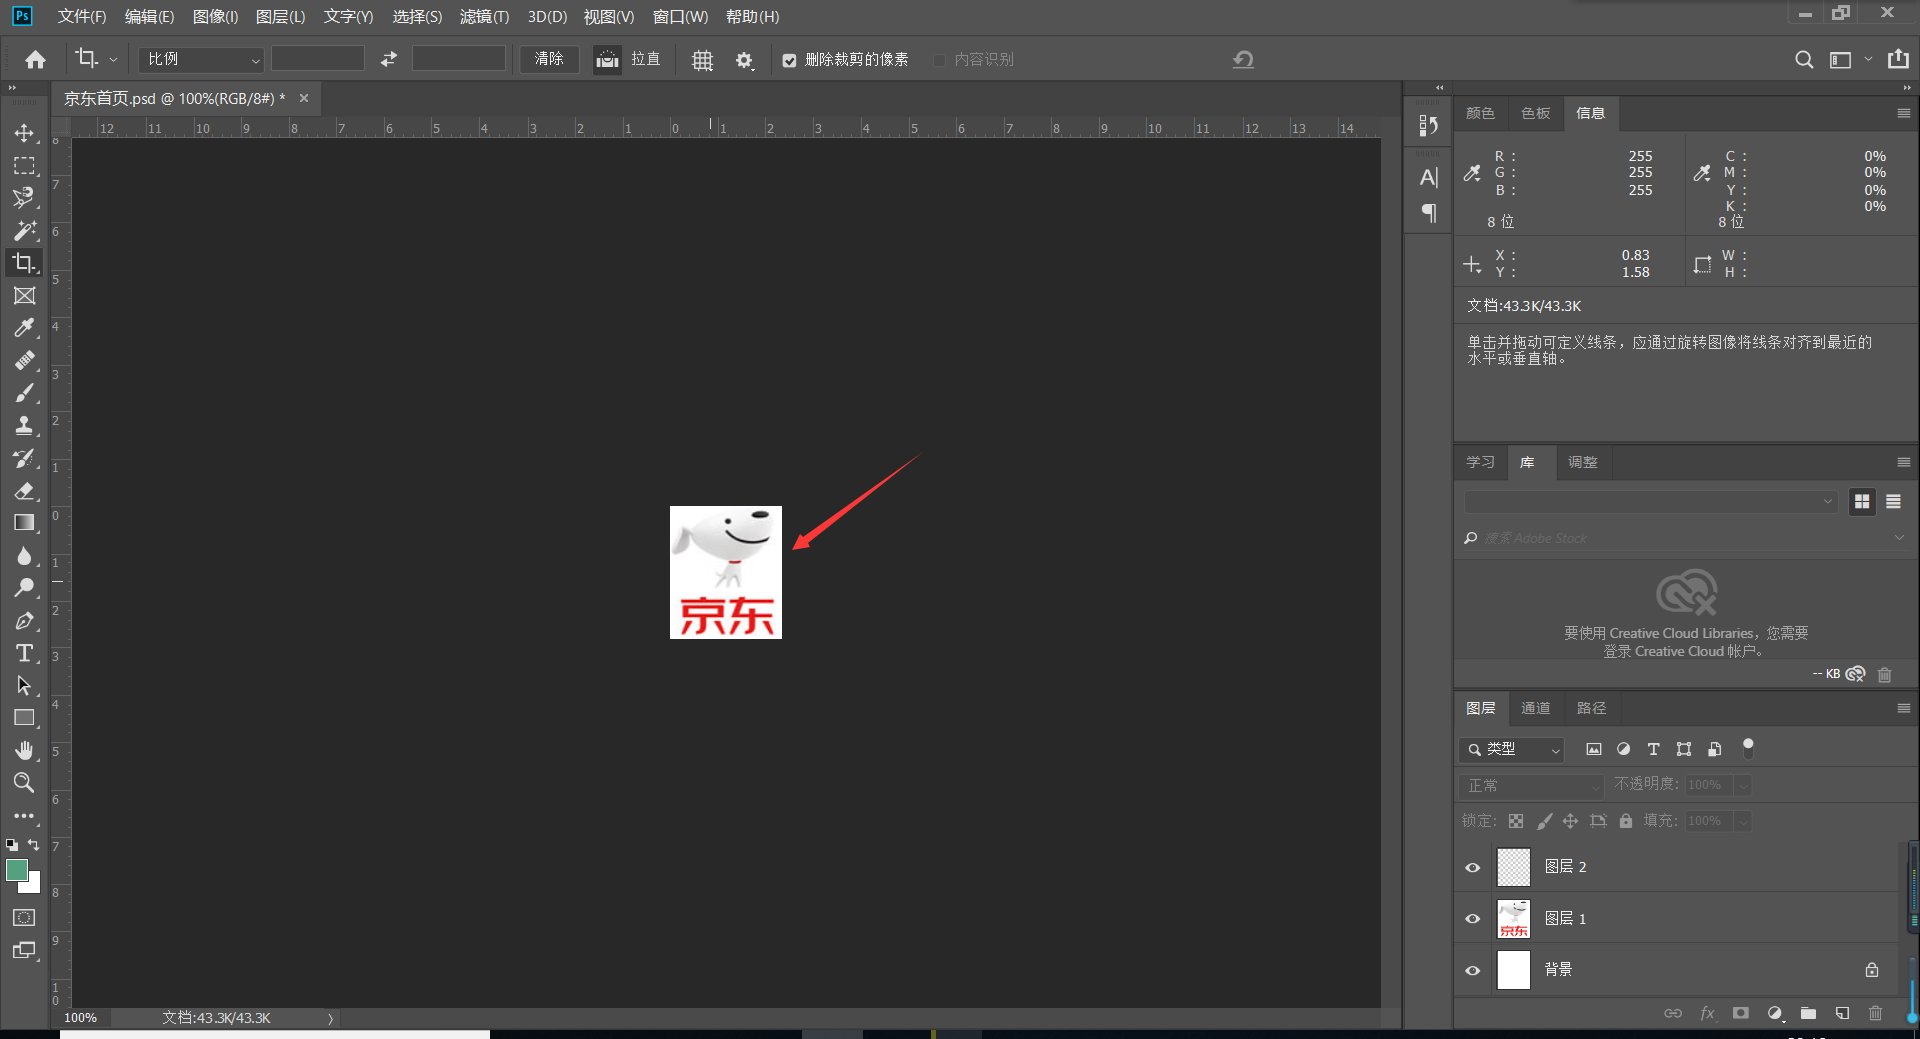Select the Eyedropper tool
Image resolution: width=1920 pixels, height=1039 pixels.
pos(24,328)
